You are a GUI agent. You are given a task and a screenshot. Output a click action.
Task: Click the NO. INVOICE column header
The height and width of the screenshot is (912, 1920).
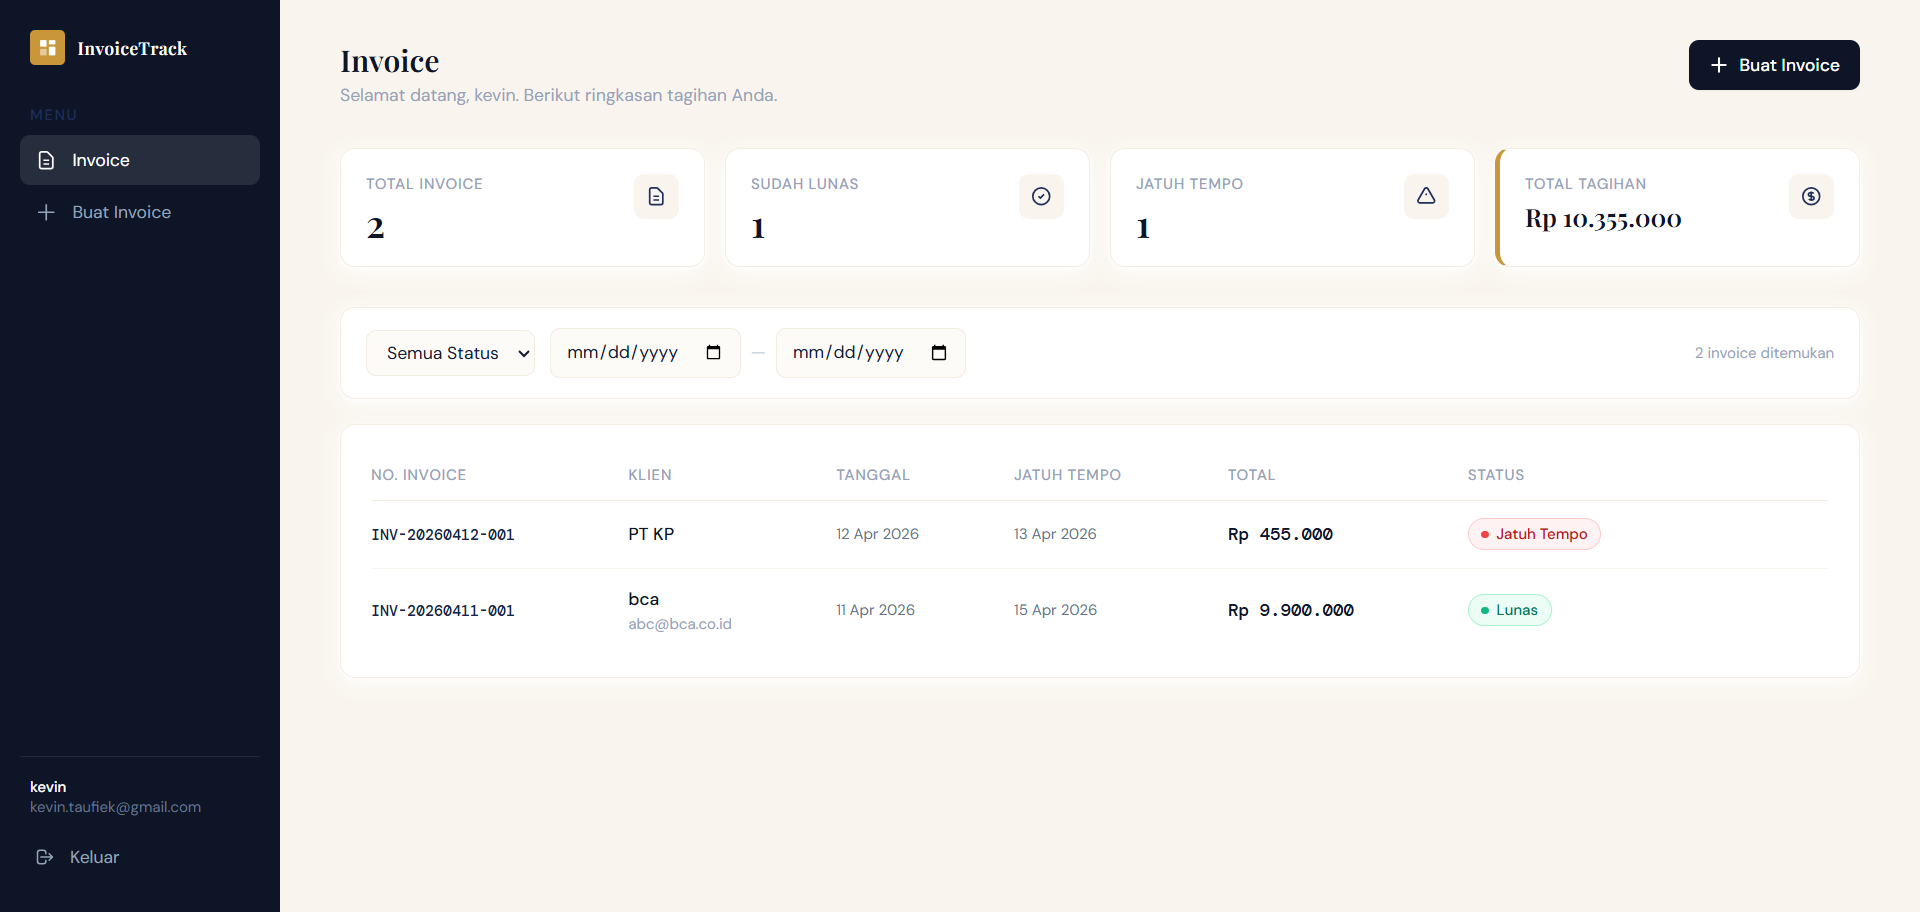click(418, 475)
